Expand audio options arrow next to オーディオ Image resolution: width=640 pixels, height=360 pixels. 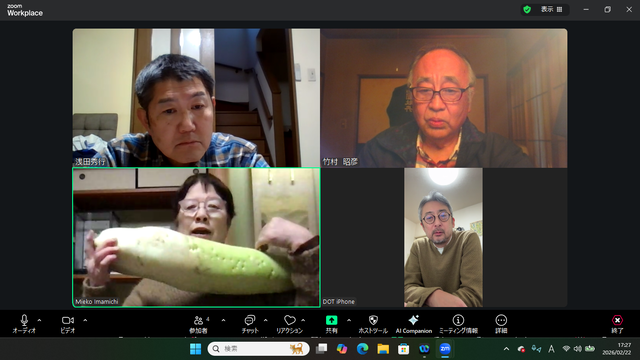click(39, 320)
